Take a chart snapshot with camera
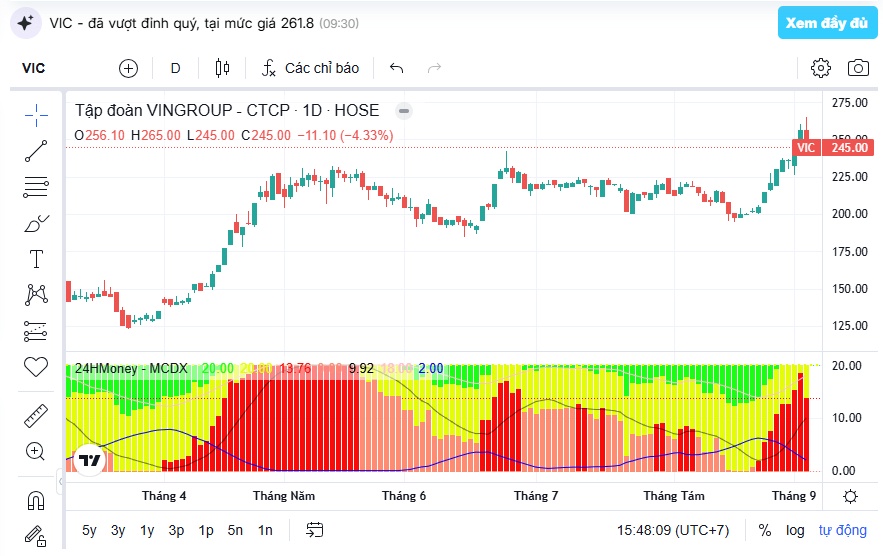883x556 pixels. [x=858, y=68]
